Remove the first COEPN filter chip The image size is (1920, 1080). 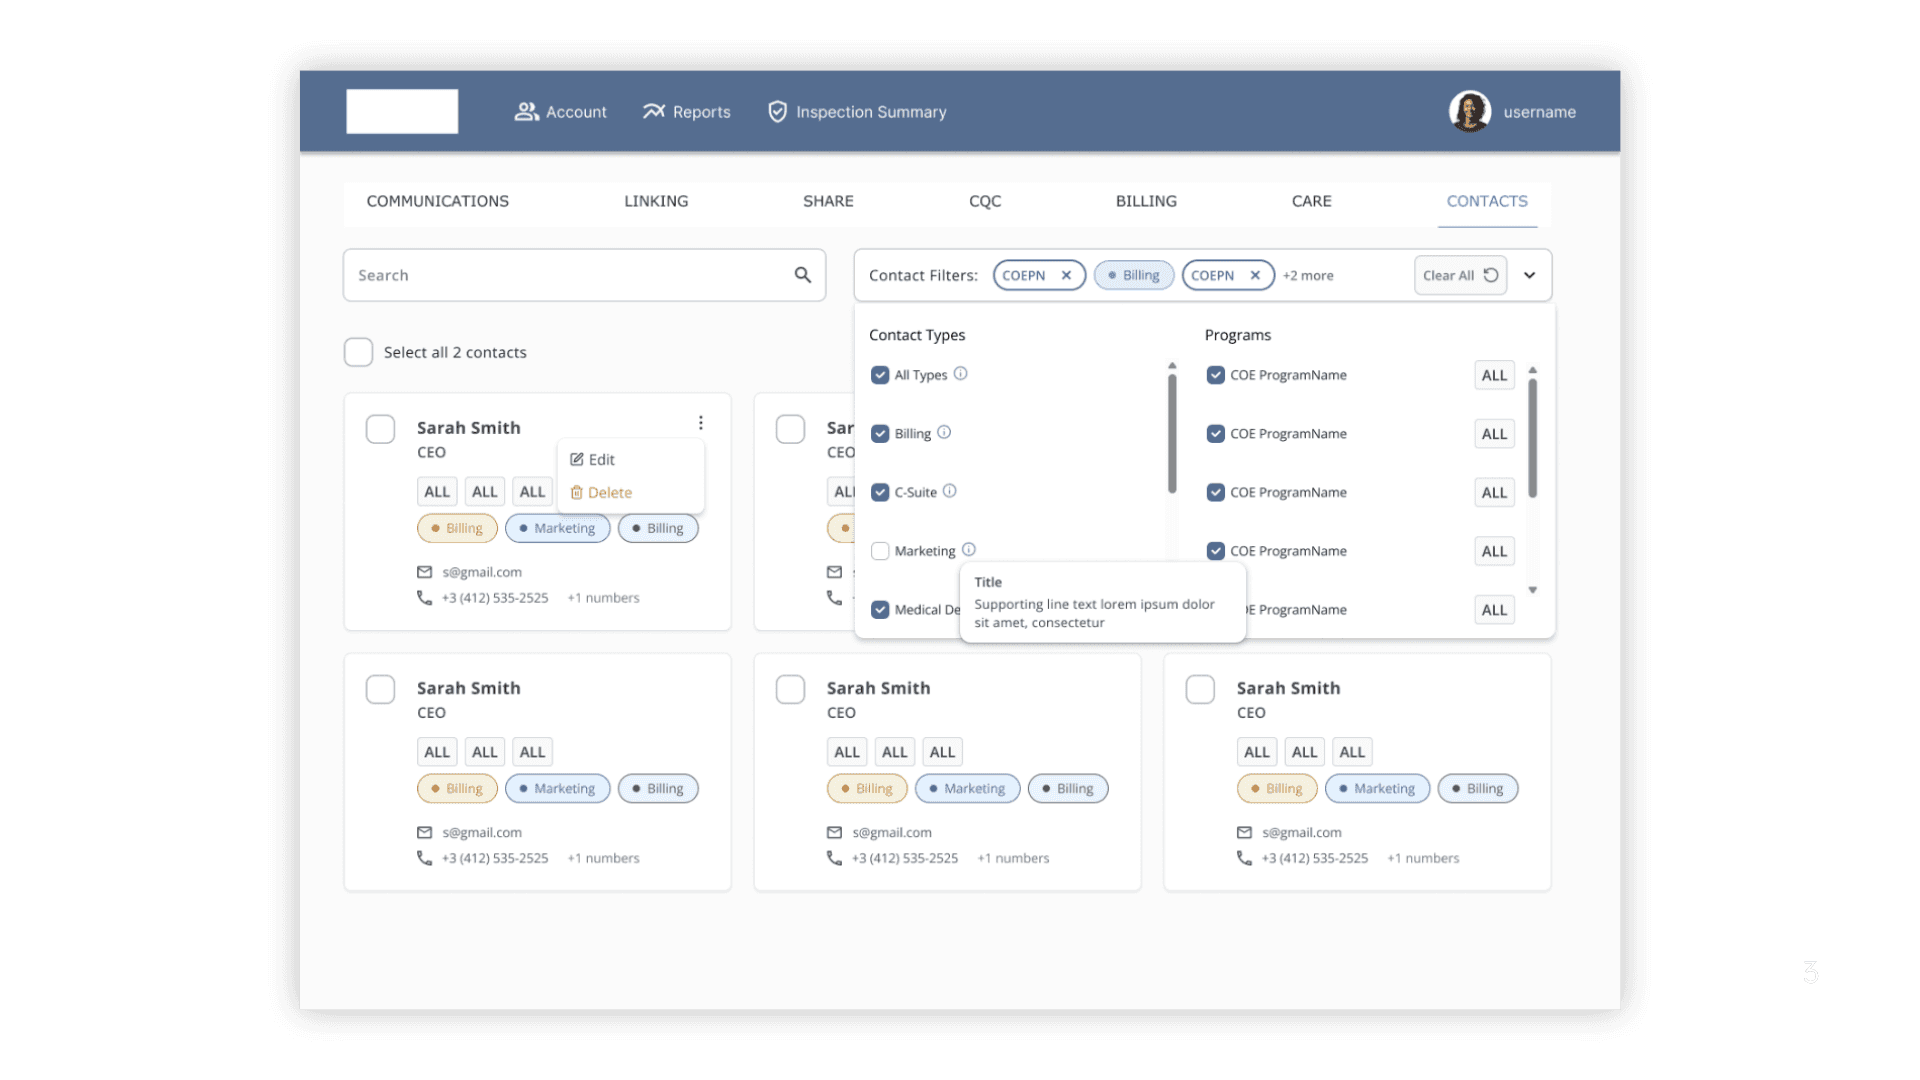tap(1066, 275)
